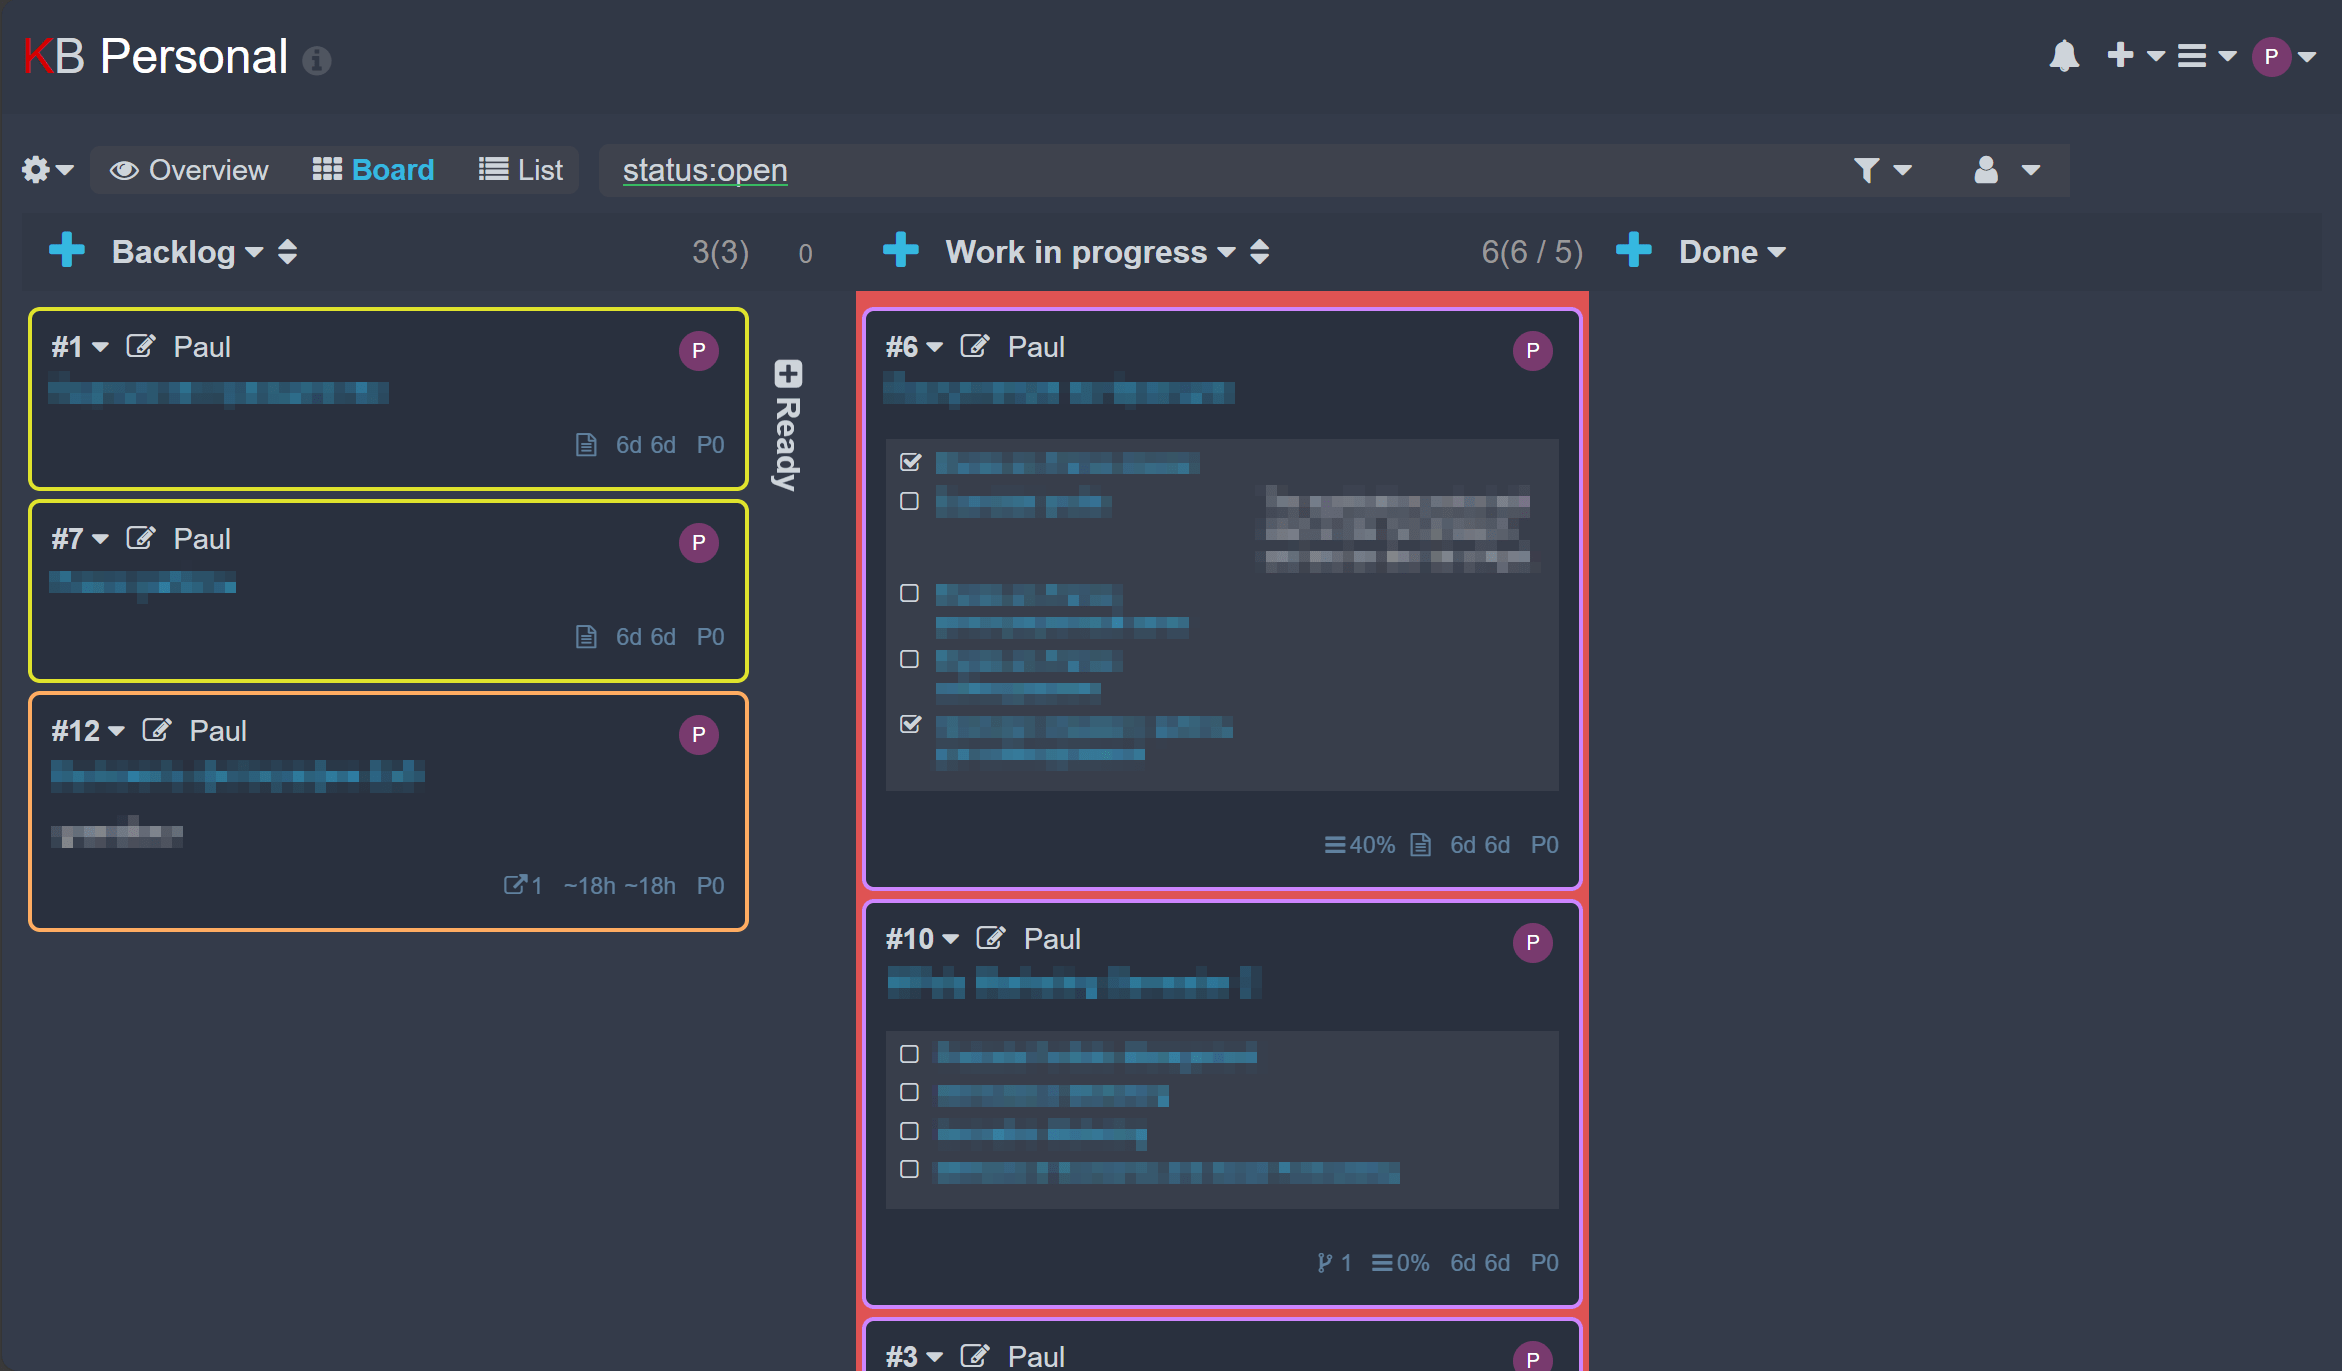Edit task #10 with the pencil icon
Image resolution: width=2342 pixels, height=1371 pixels.
pyautogui.click(x=991, y=938)
